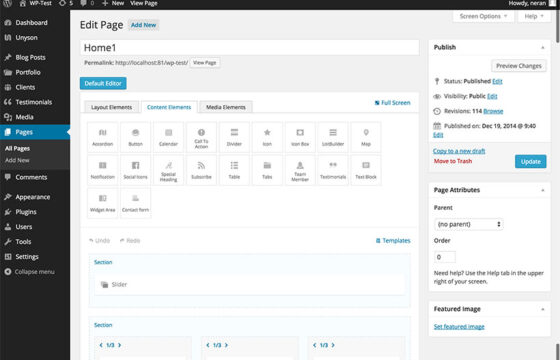
Task: Add a Divider element
Action: (x=234, y=138)
